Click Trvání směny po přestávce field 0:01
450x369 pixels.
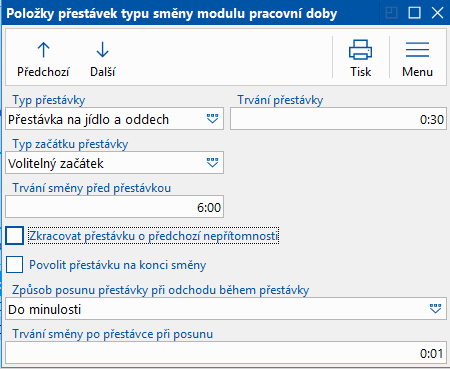[x=226, y=353]
